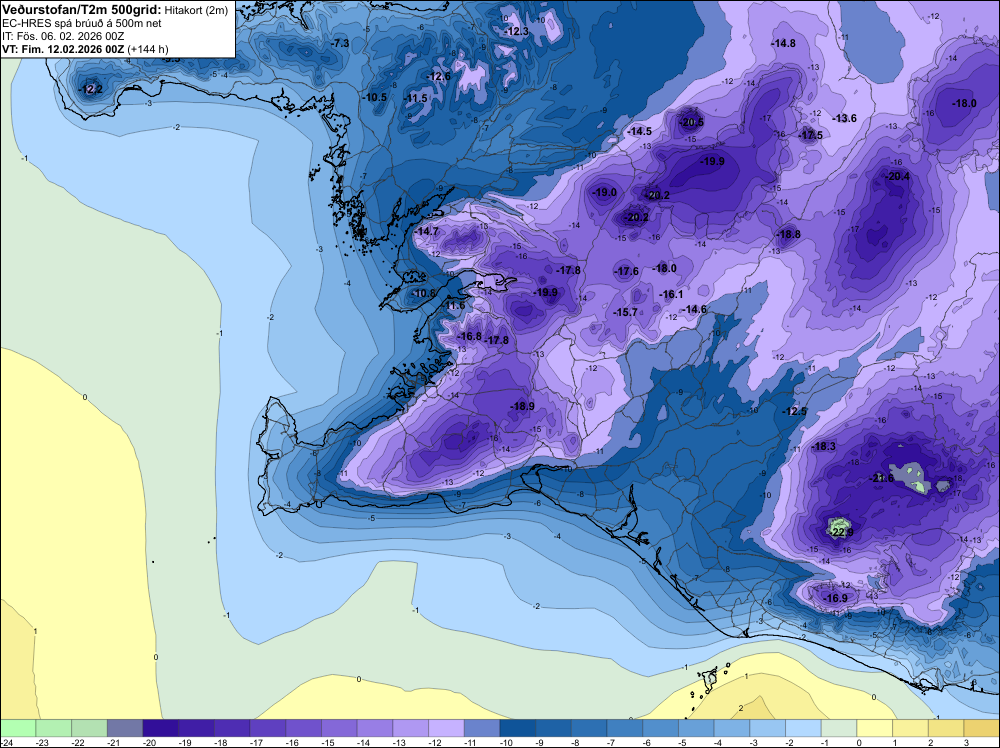Click the -20.4 temperature value on the map
The width and height of the screenshot is (1000, 748).
(898, 177)
